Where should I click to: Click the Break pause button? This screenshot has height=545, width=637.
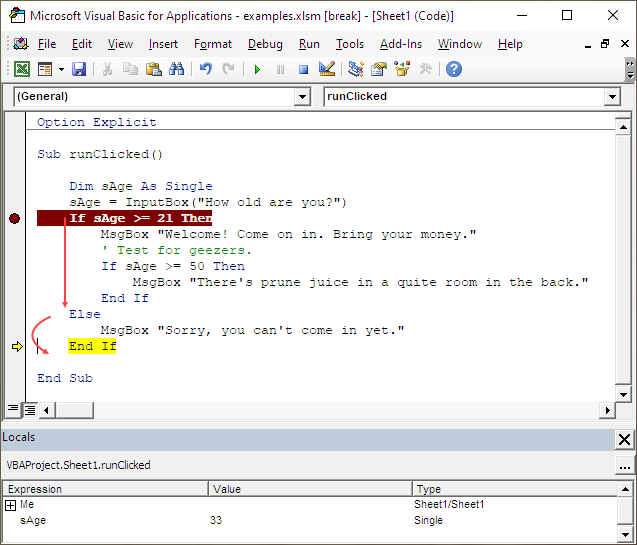click(280, 69)
